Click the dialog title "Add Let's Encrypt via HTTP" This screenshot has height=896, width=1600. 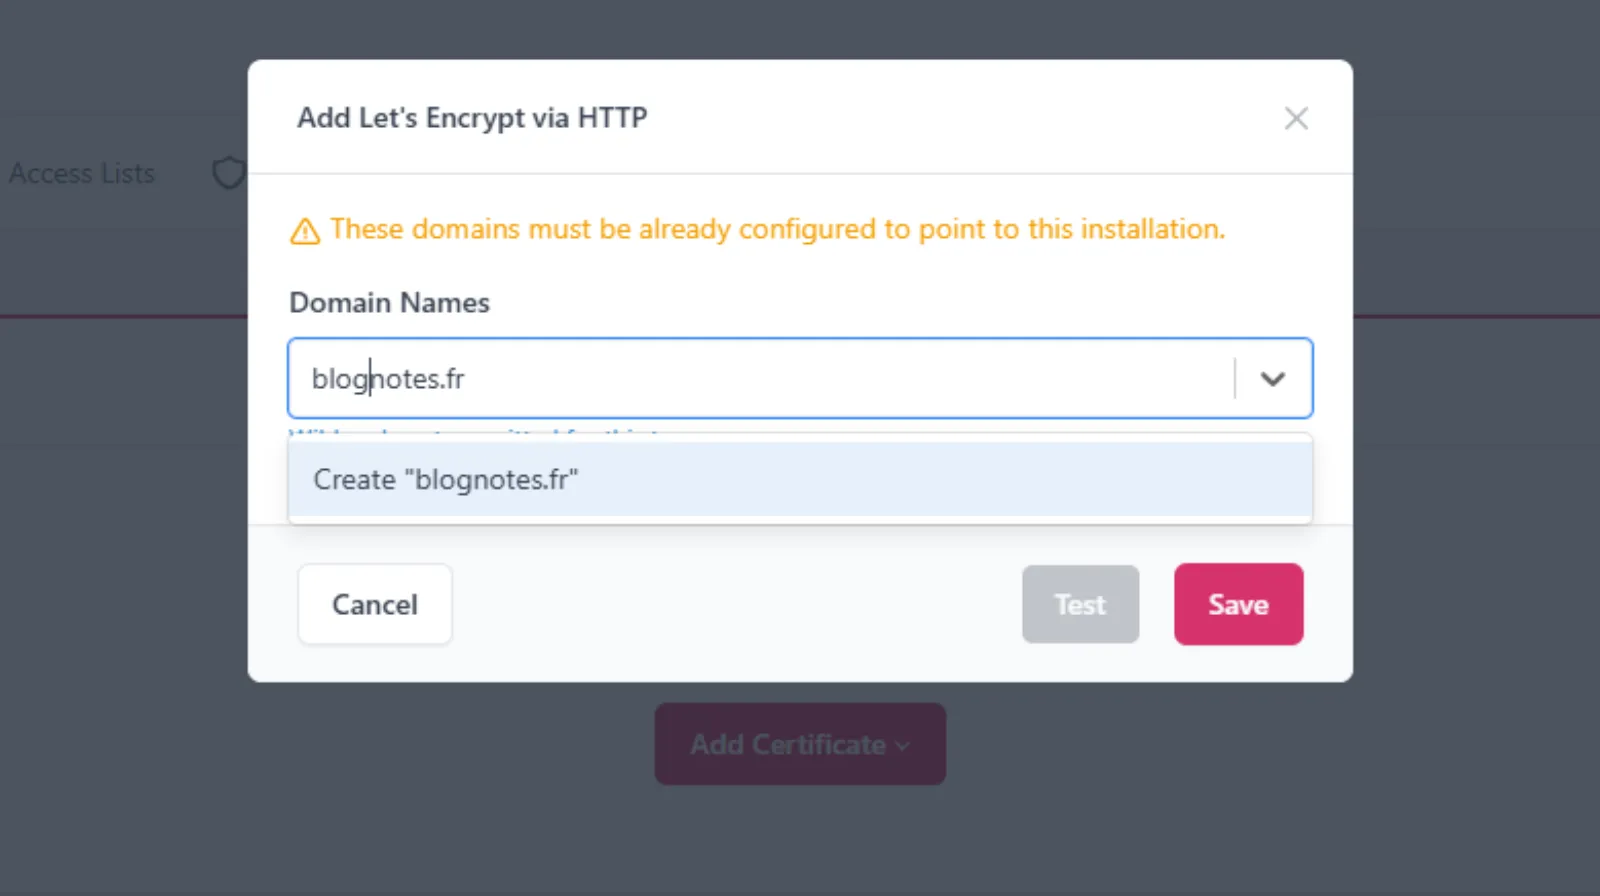472,118
